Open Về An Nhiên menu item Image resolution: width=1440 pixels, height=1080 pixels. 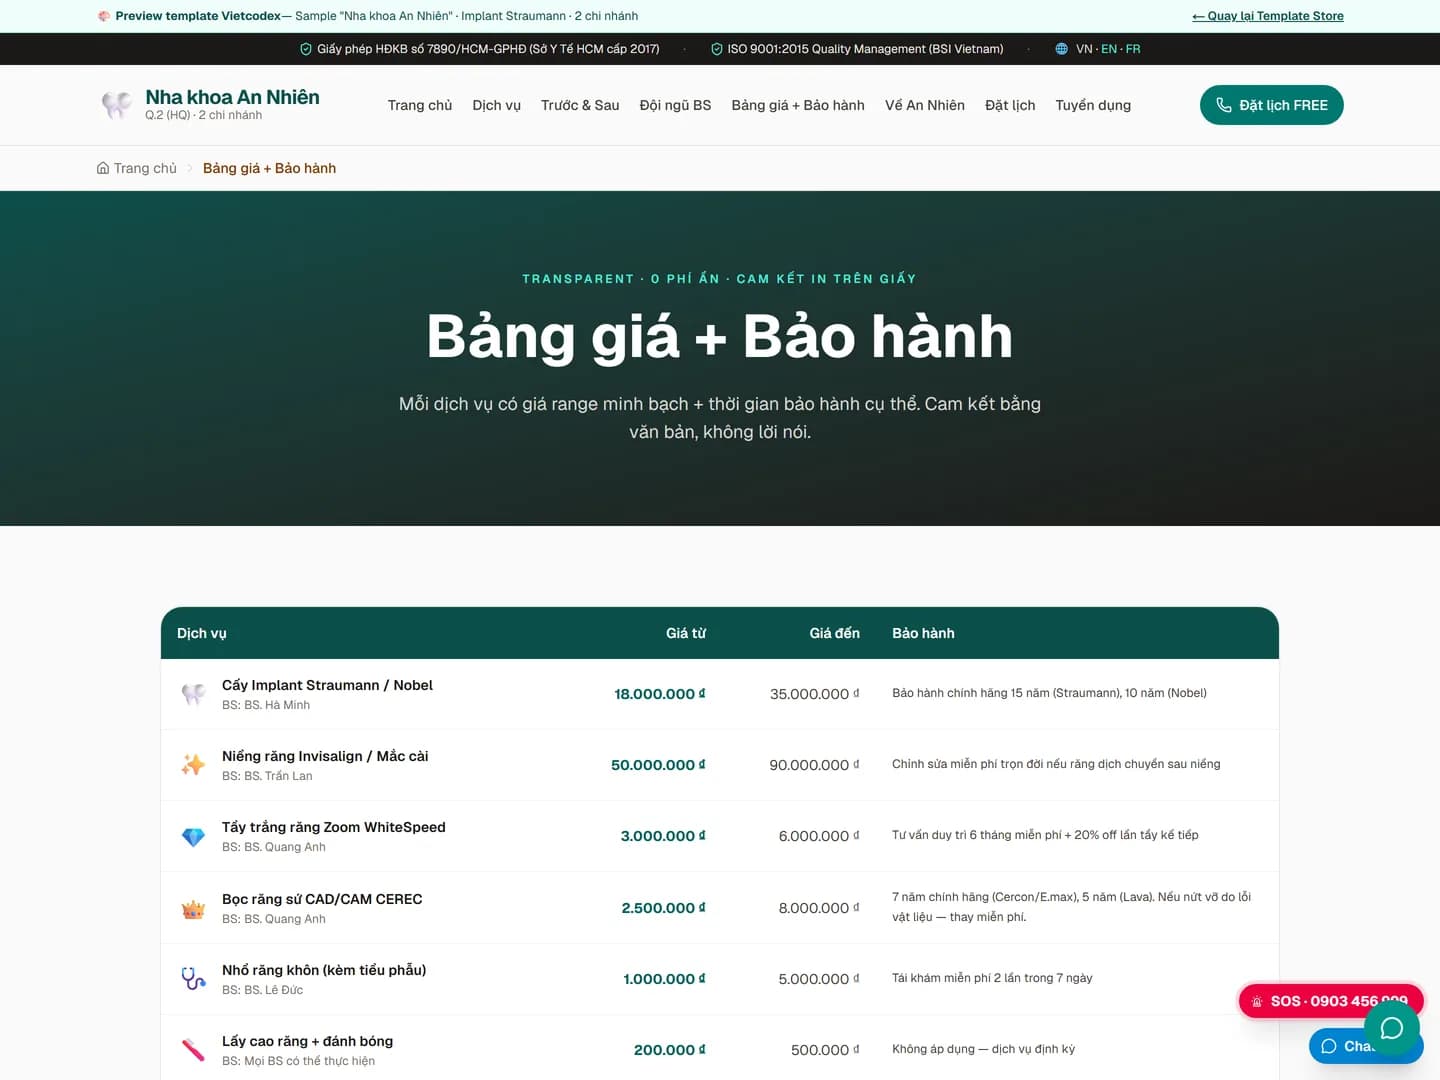(x=925, y=105)
